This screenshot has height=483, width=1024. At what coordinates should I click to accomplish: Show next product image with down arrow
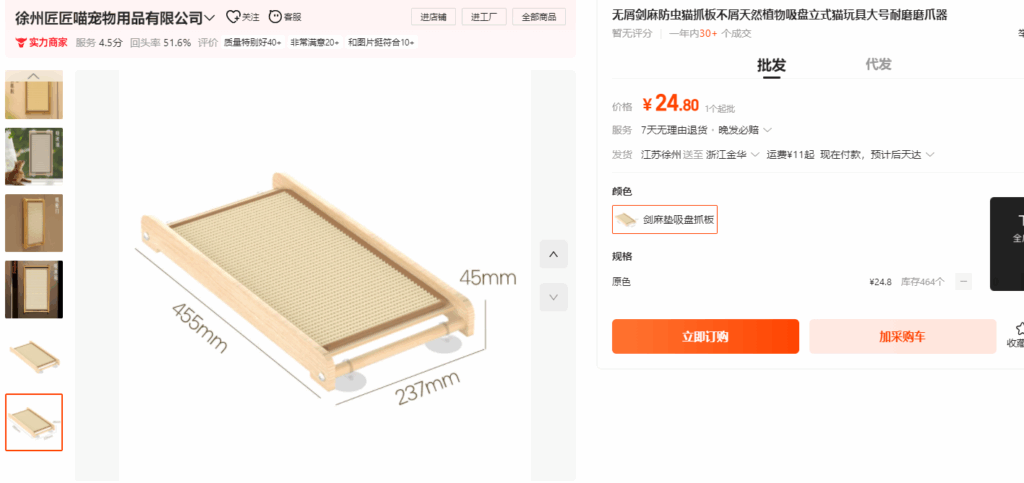(x=554, y=297)
